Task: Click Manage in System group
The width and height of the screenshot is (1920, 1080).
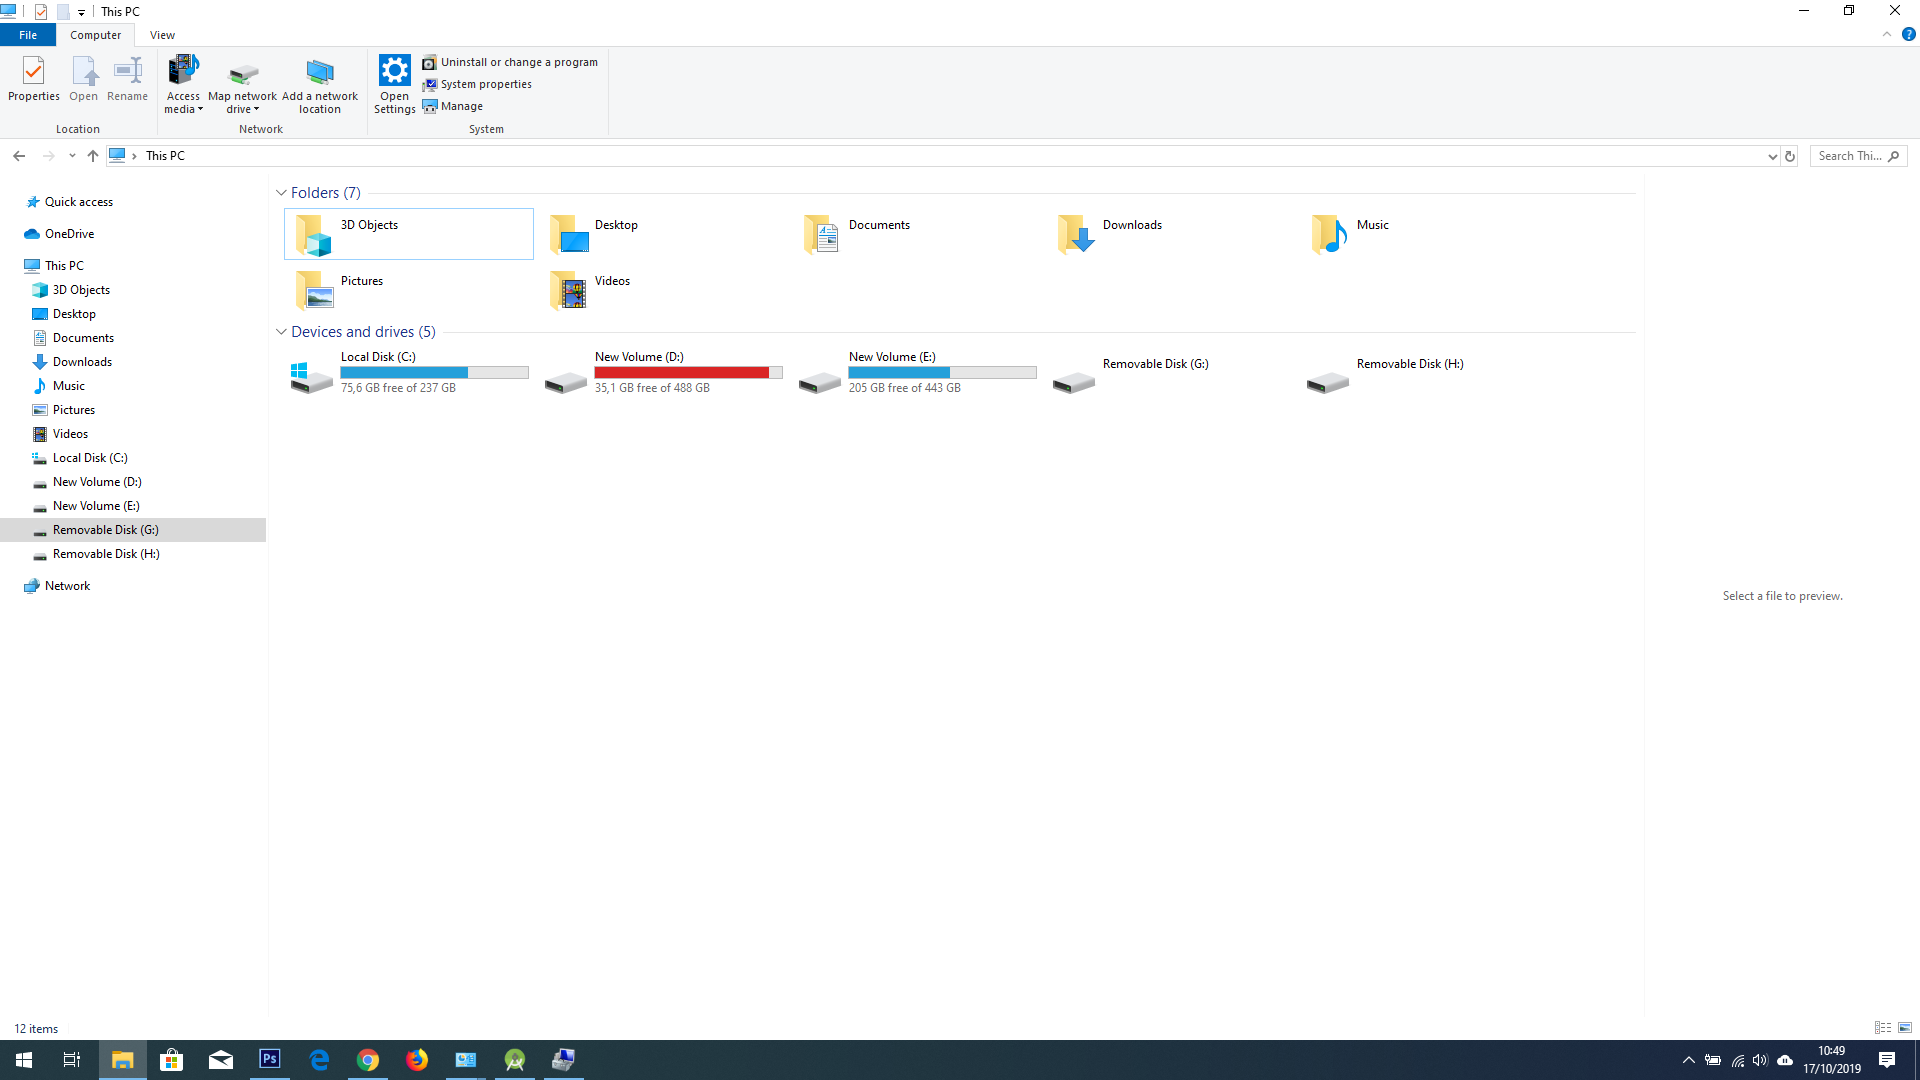Action: [461, 106]
